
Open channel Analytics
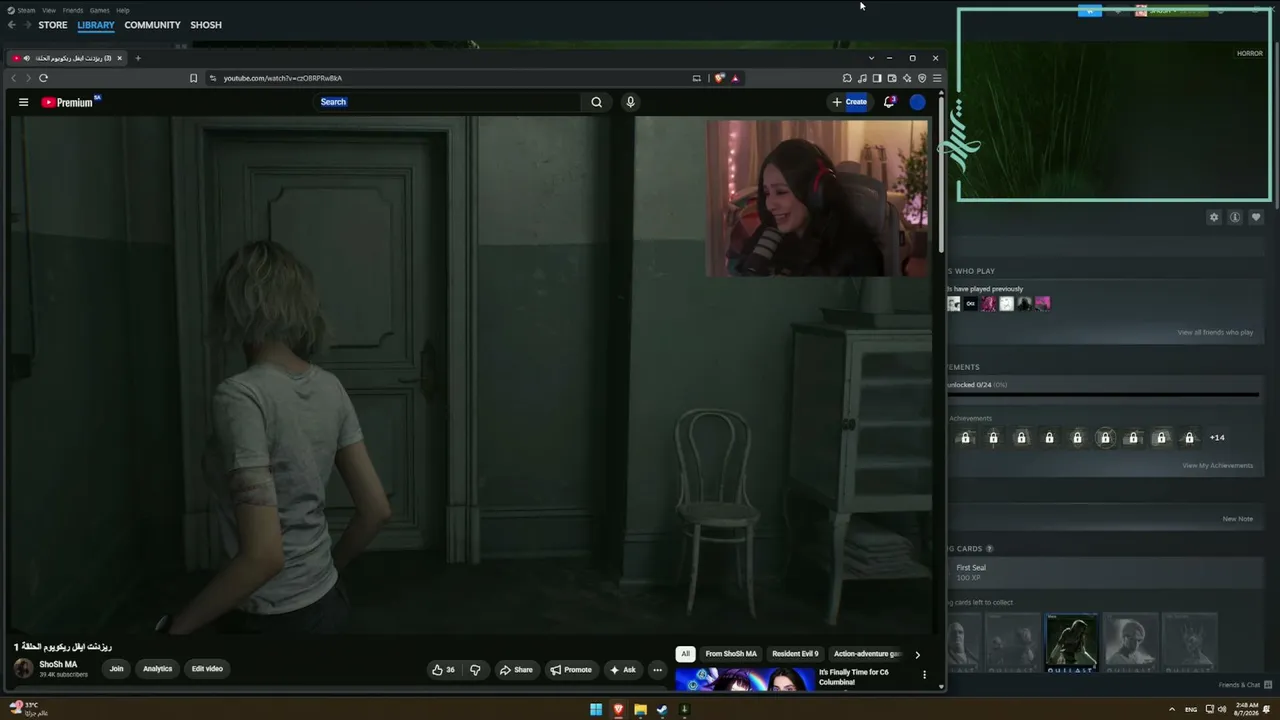click(157, 669)
